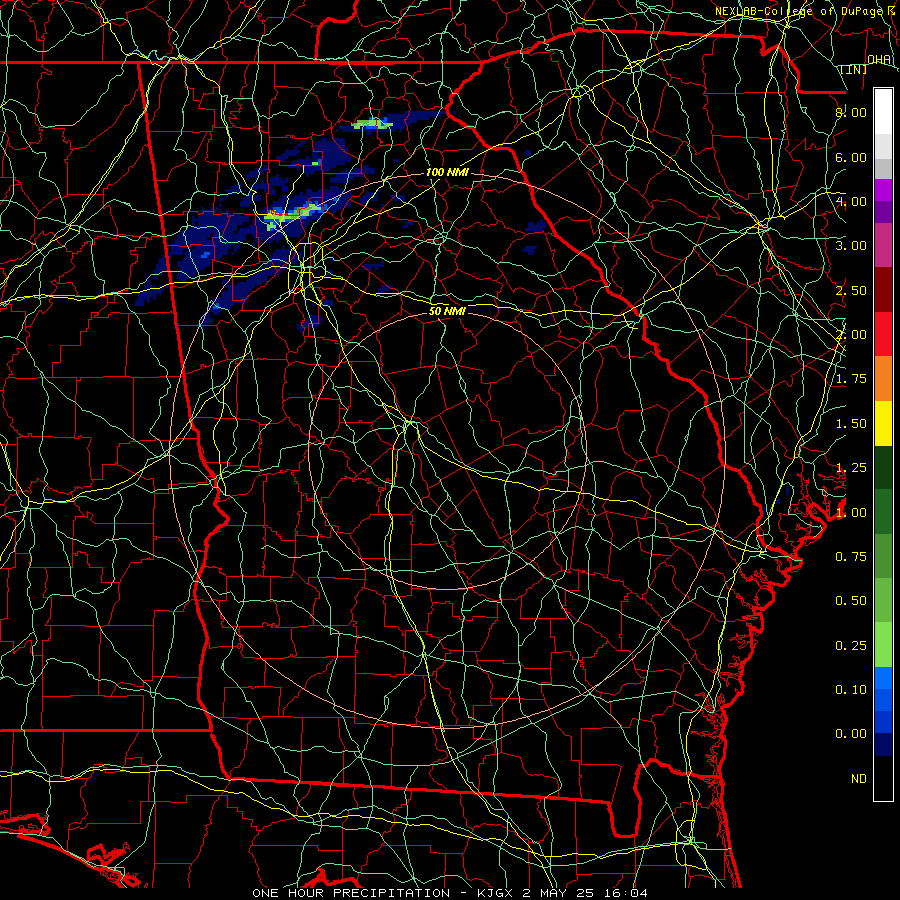This screenshot has width=900, height=900.
Task: Pick the bright red legend swatch
Action: click(883, 334)
